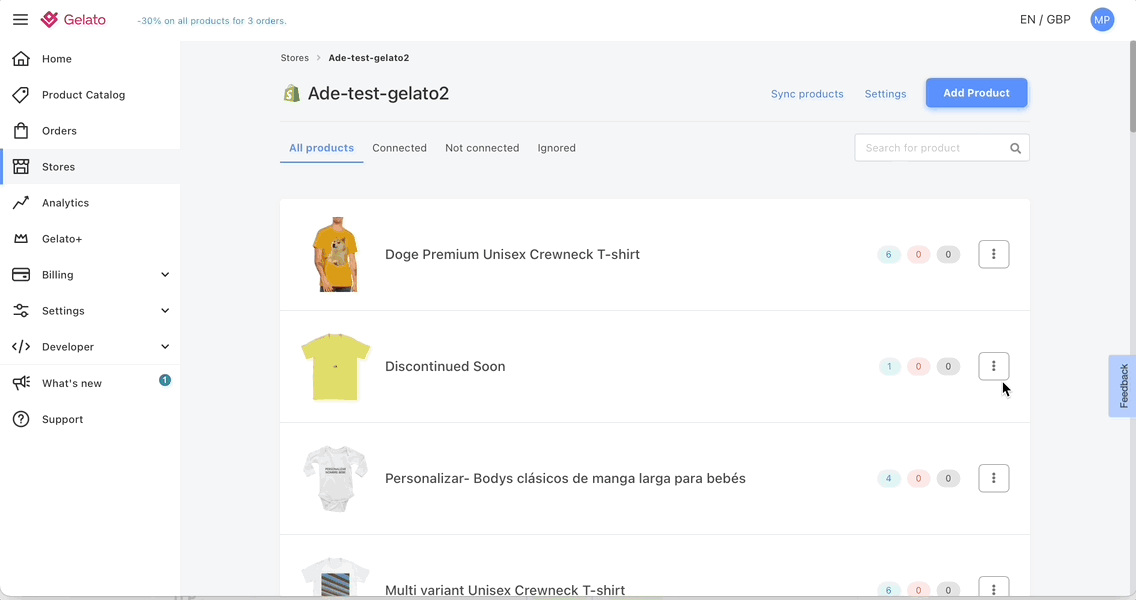Click the blue 1 badge on Discontinued Soon

click(889, 366)
